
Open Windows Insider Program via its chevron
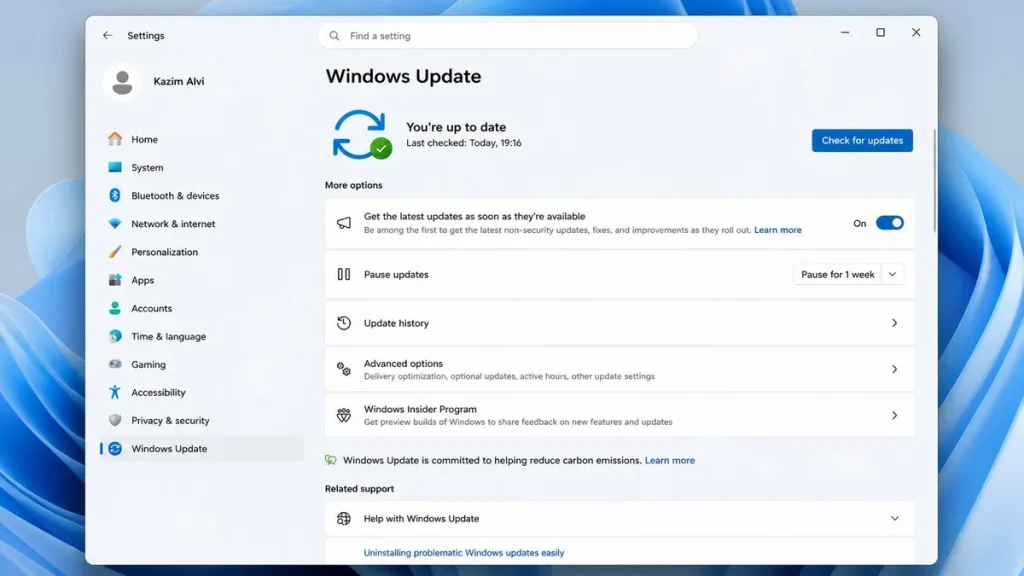click(x=895, y=415)
